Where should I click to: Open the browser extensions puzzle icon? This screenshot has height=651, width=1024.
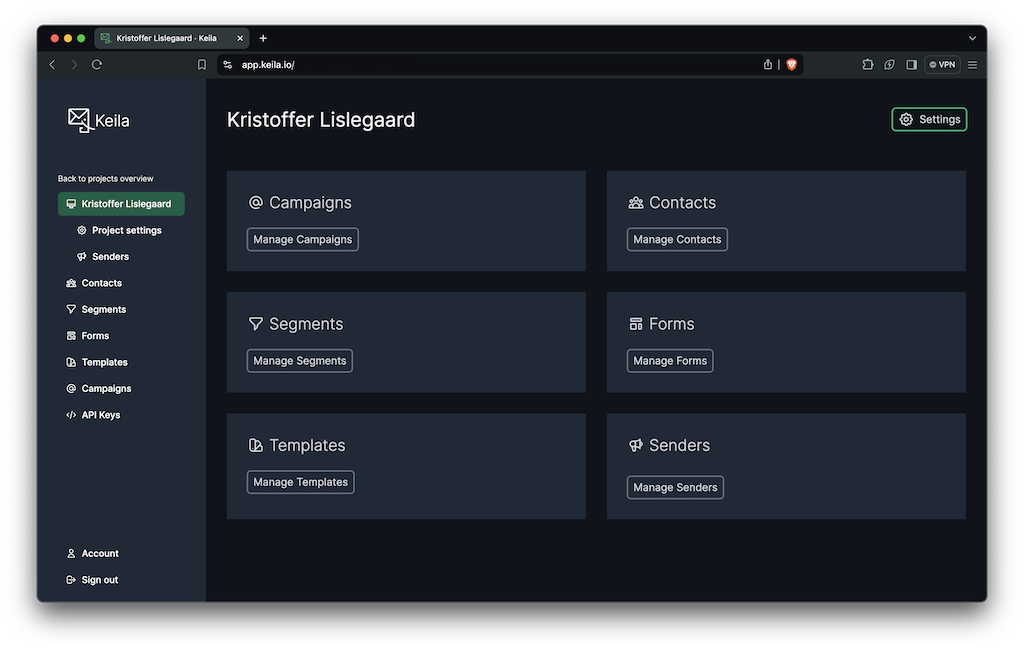867,64
